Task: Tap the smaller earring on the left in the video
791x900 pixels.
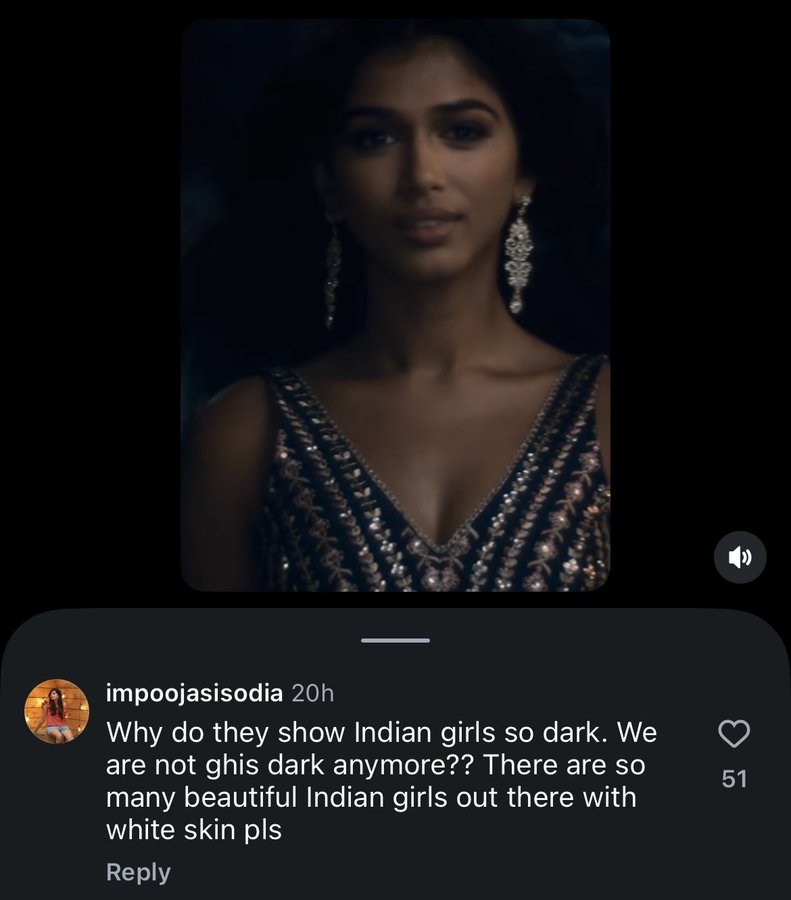Action: point(332,270)
